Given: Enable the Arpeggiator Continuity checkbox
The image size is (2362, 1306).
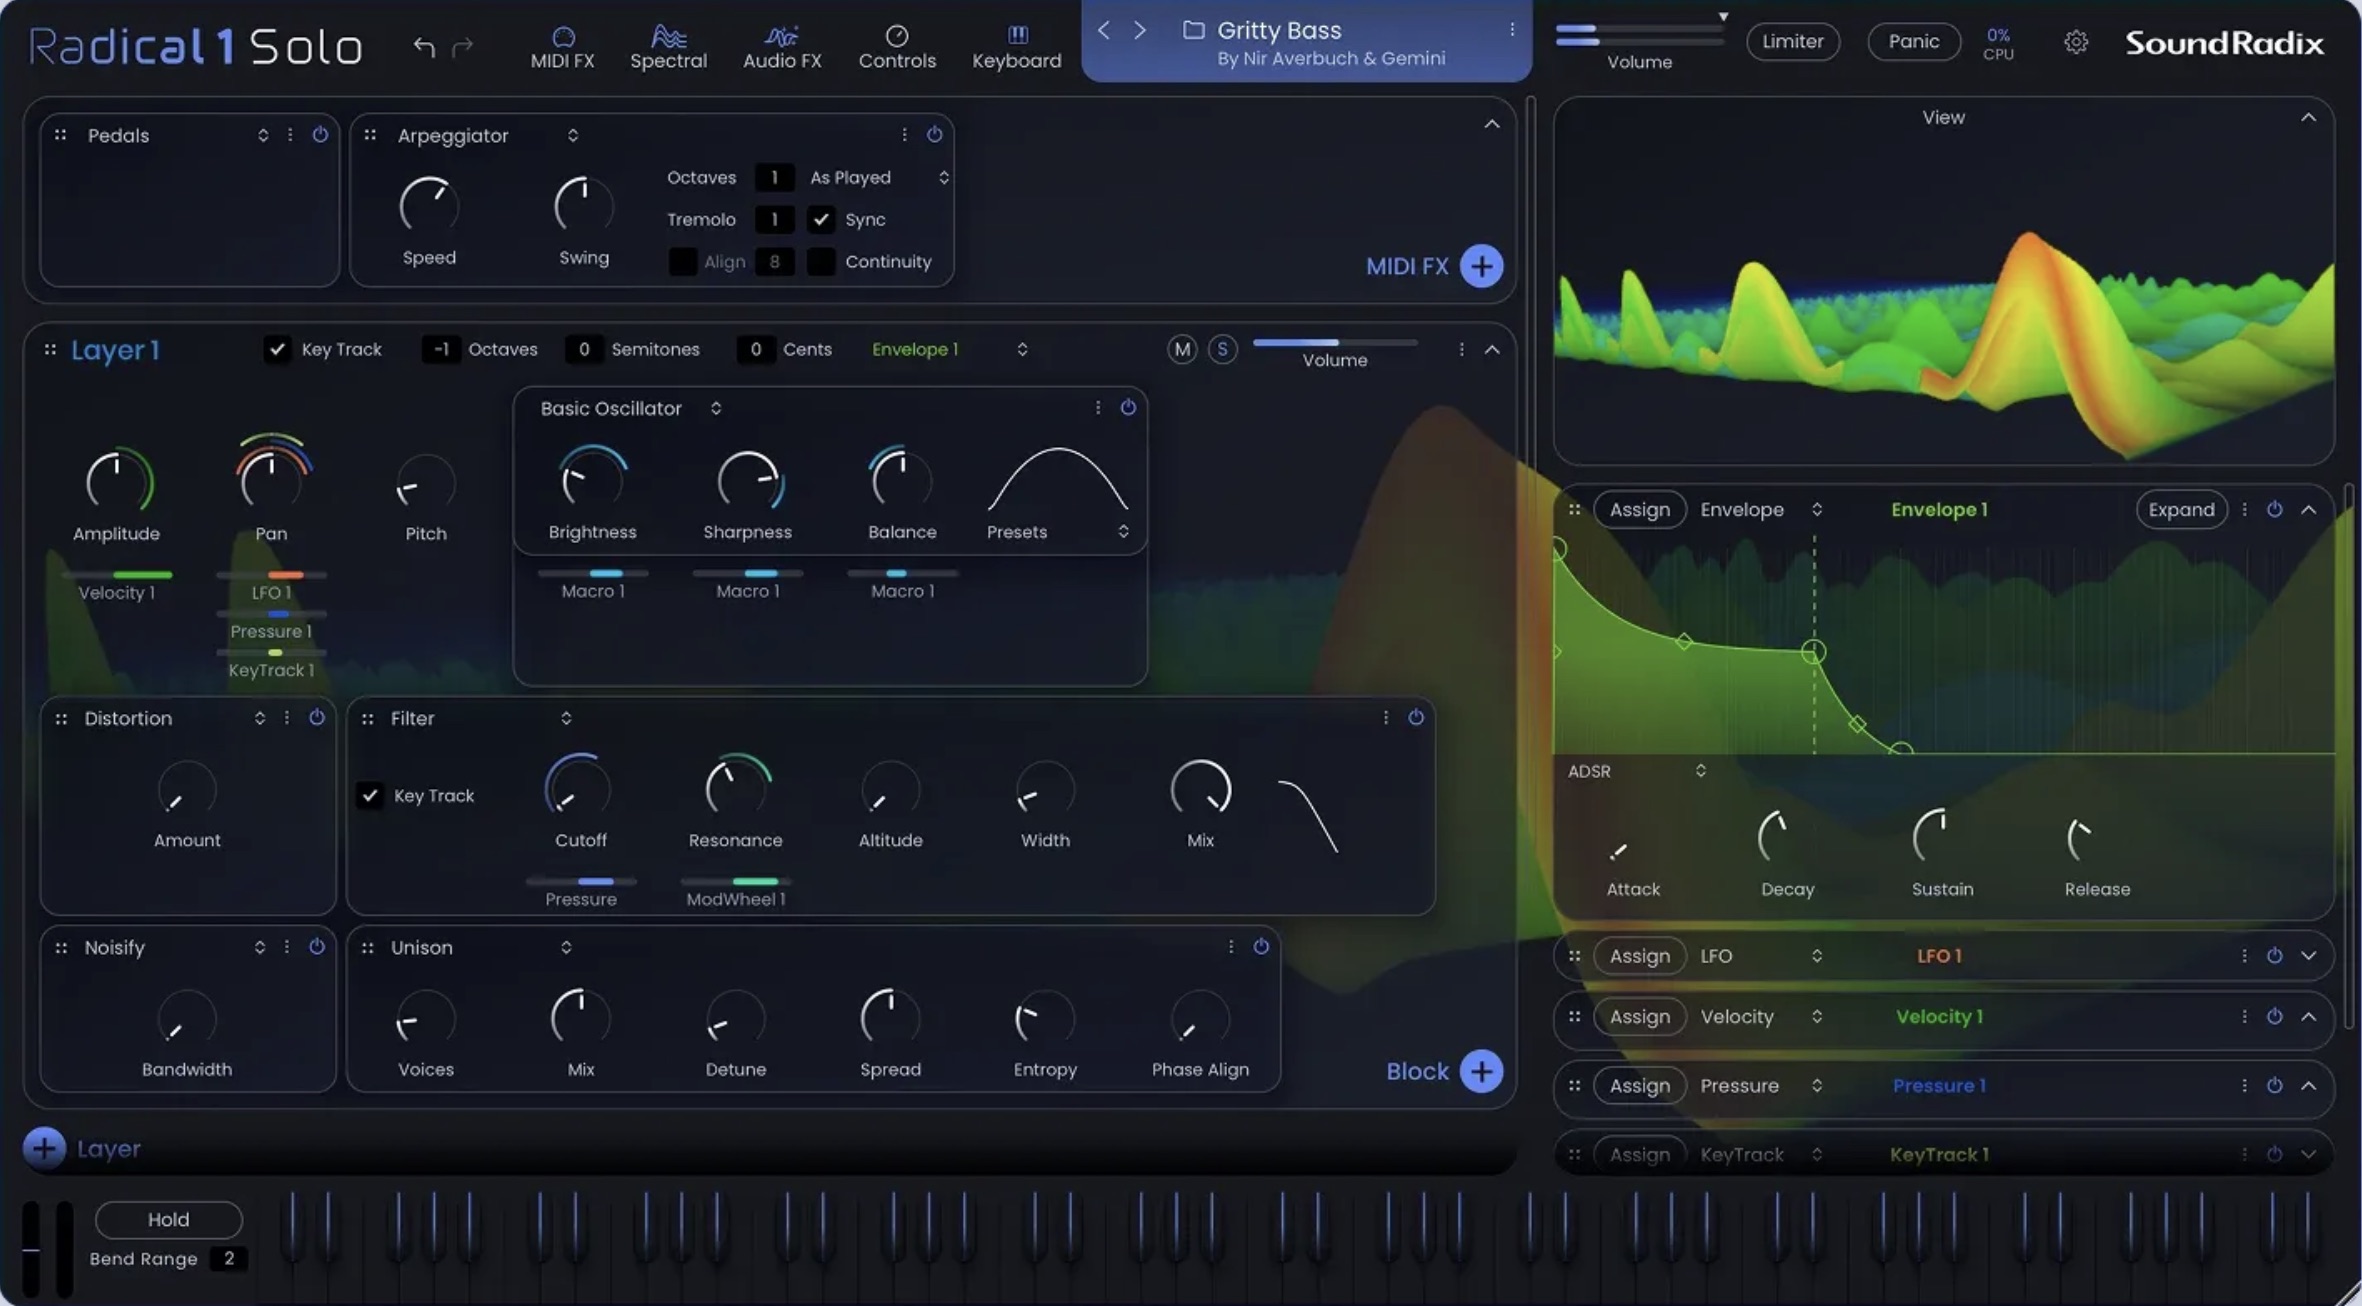Looking at the screenshot, I should (x=821, y=261).
